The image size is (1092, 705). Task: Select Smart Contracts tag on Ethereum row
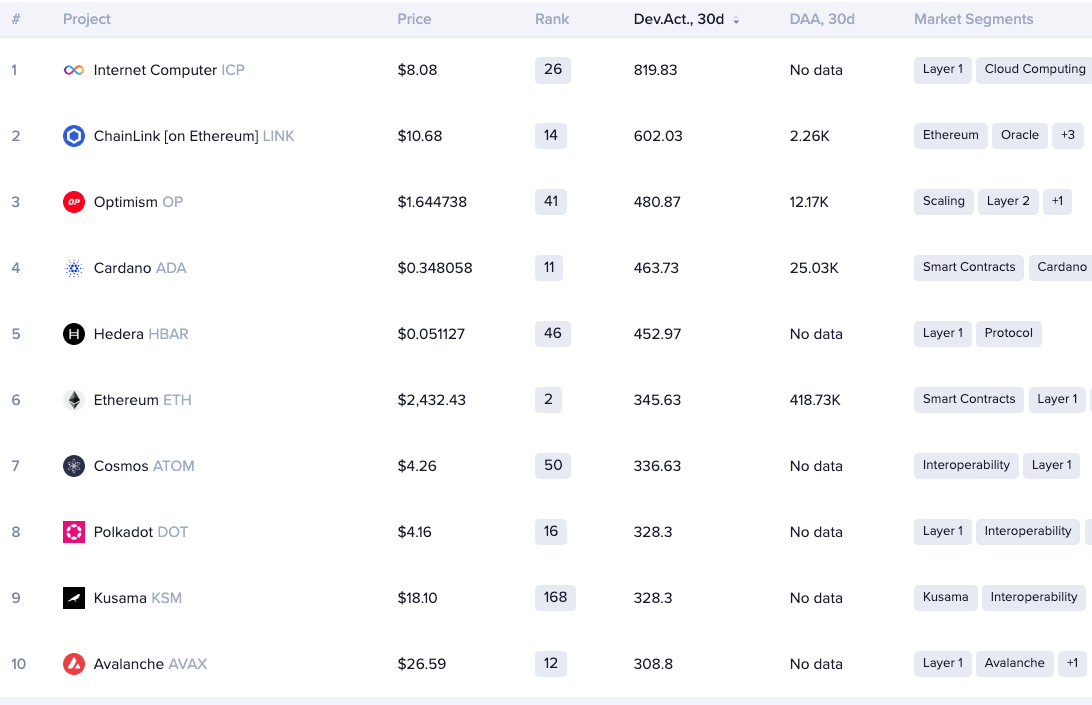pos(969,399)
